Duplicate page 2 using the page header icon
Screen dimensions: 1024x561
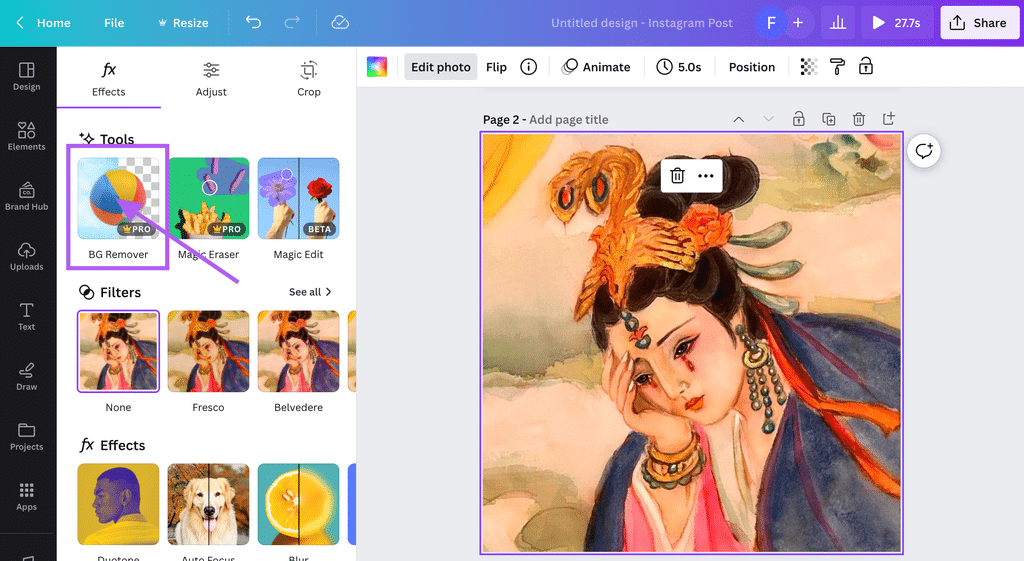829,119
